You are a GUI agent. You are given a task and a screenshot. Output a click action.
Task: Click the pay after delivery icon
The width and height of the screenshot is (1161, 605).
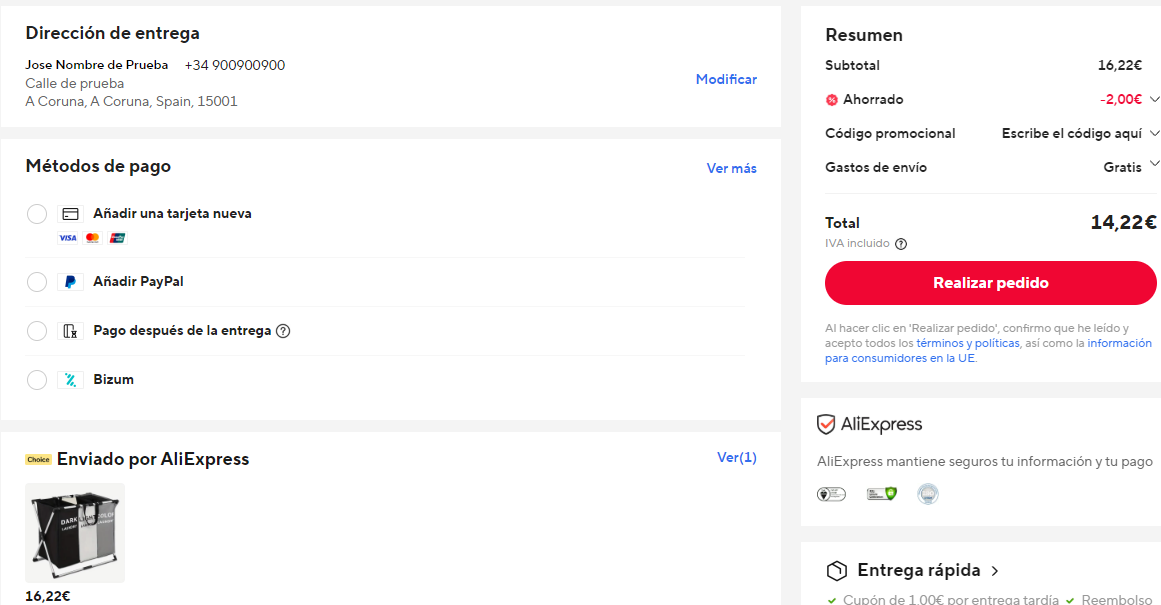coord(70,331)
